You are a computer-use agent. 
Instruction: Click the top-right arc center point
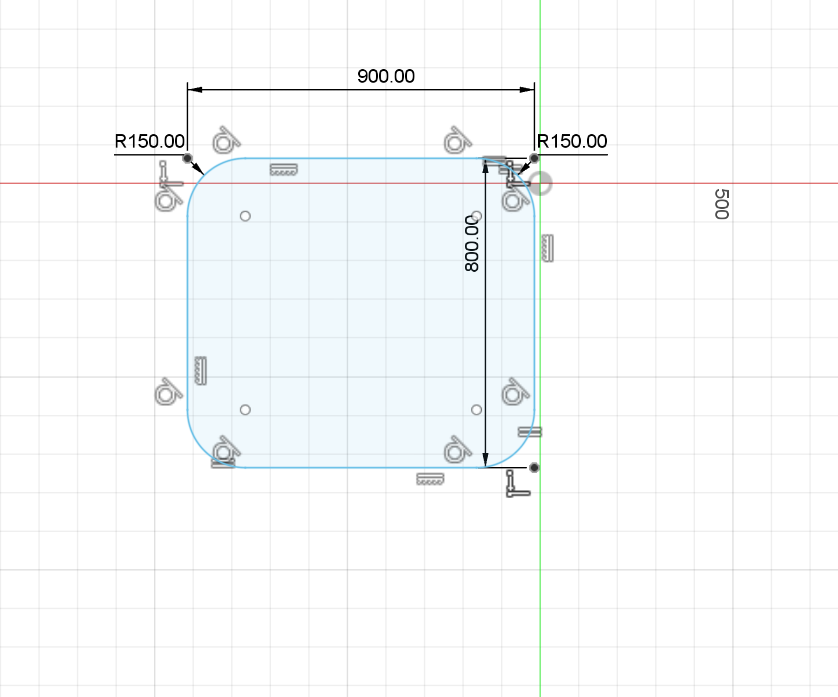476,216
